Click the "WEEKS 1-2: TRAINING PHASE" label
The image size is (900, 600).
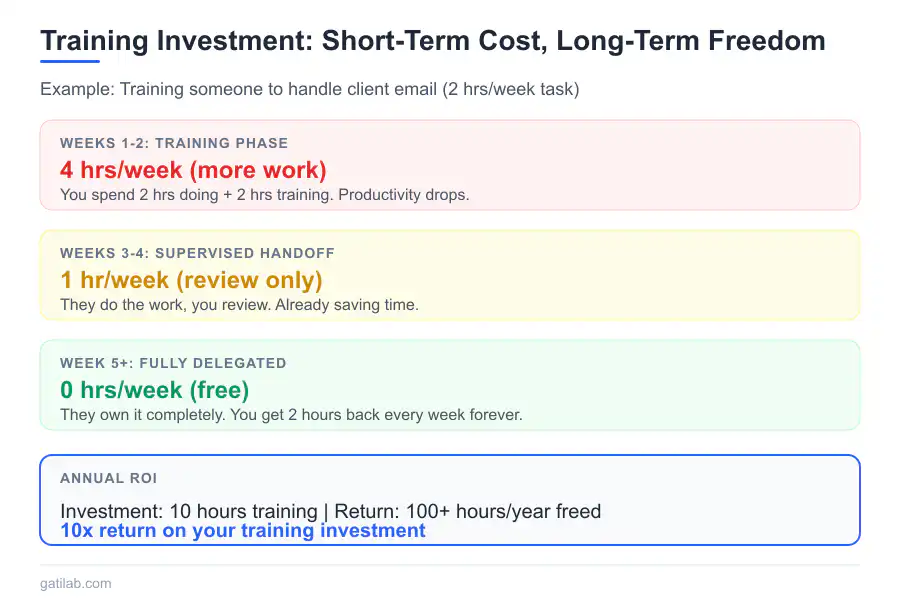(x=174, y=143)
